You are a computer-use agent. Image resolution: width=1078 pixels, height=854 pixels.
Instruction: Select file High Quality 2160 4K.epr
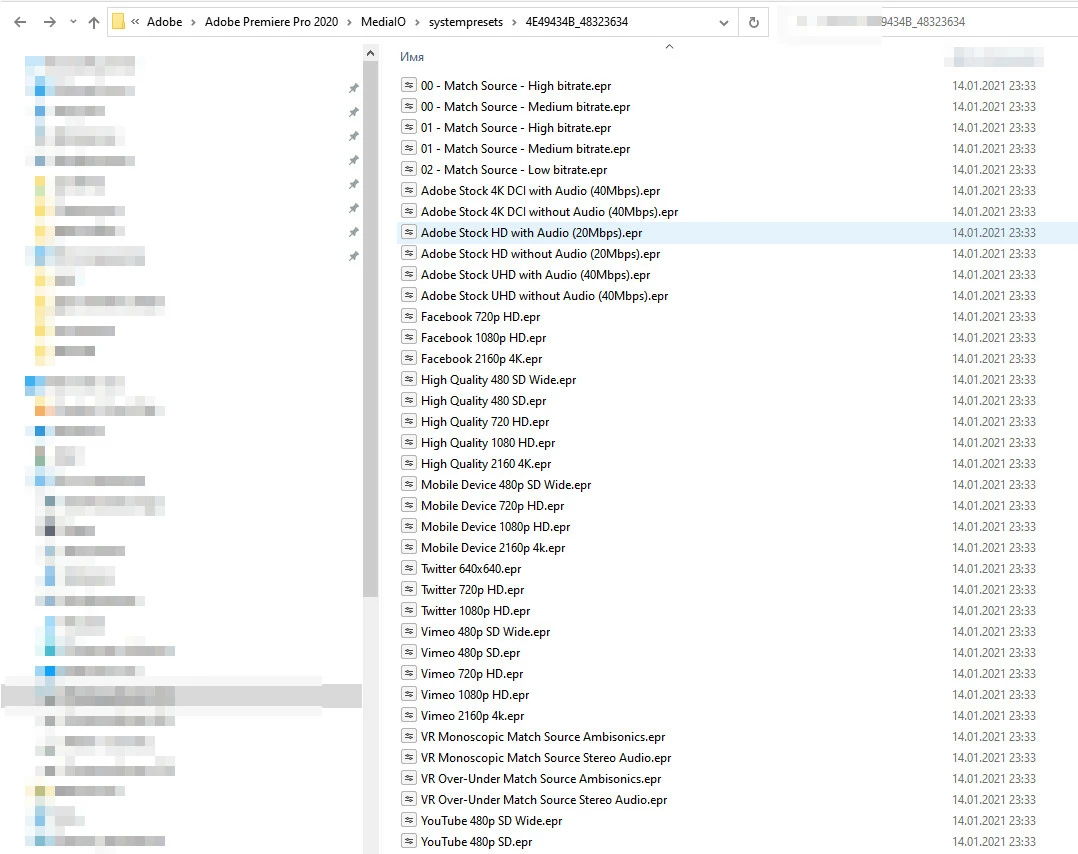tap(486, 463)
